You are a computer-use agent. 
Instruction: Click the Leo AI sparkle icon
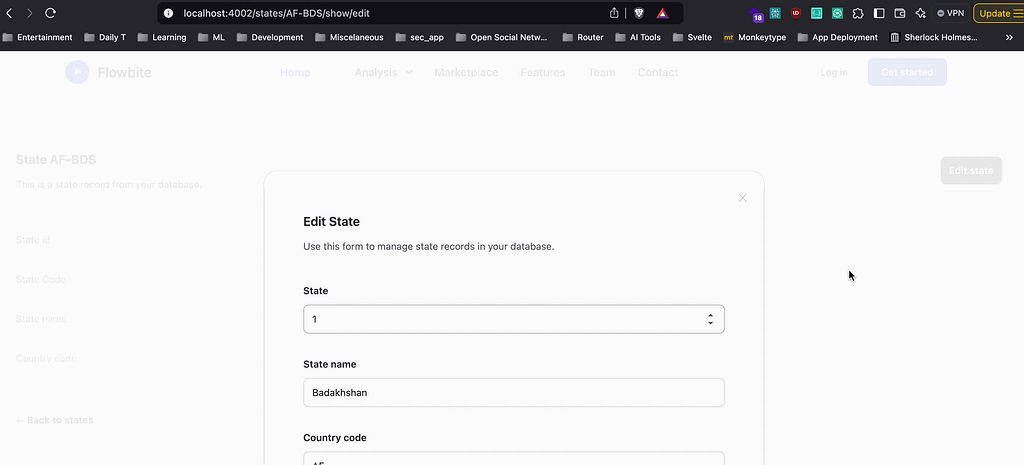tap(920, 13)
